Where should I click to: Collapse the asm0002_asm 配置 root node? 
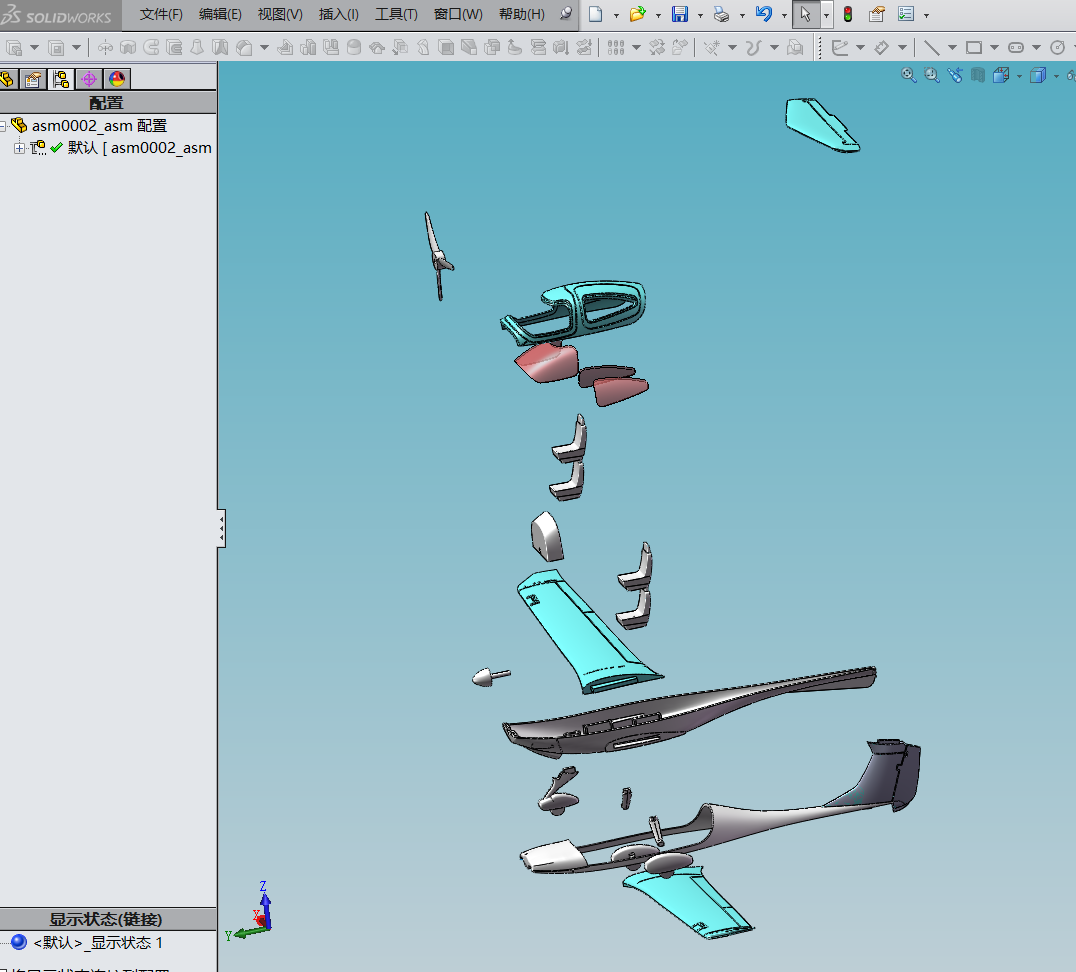[3, 126]
